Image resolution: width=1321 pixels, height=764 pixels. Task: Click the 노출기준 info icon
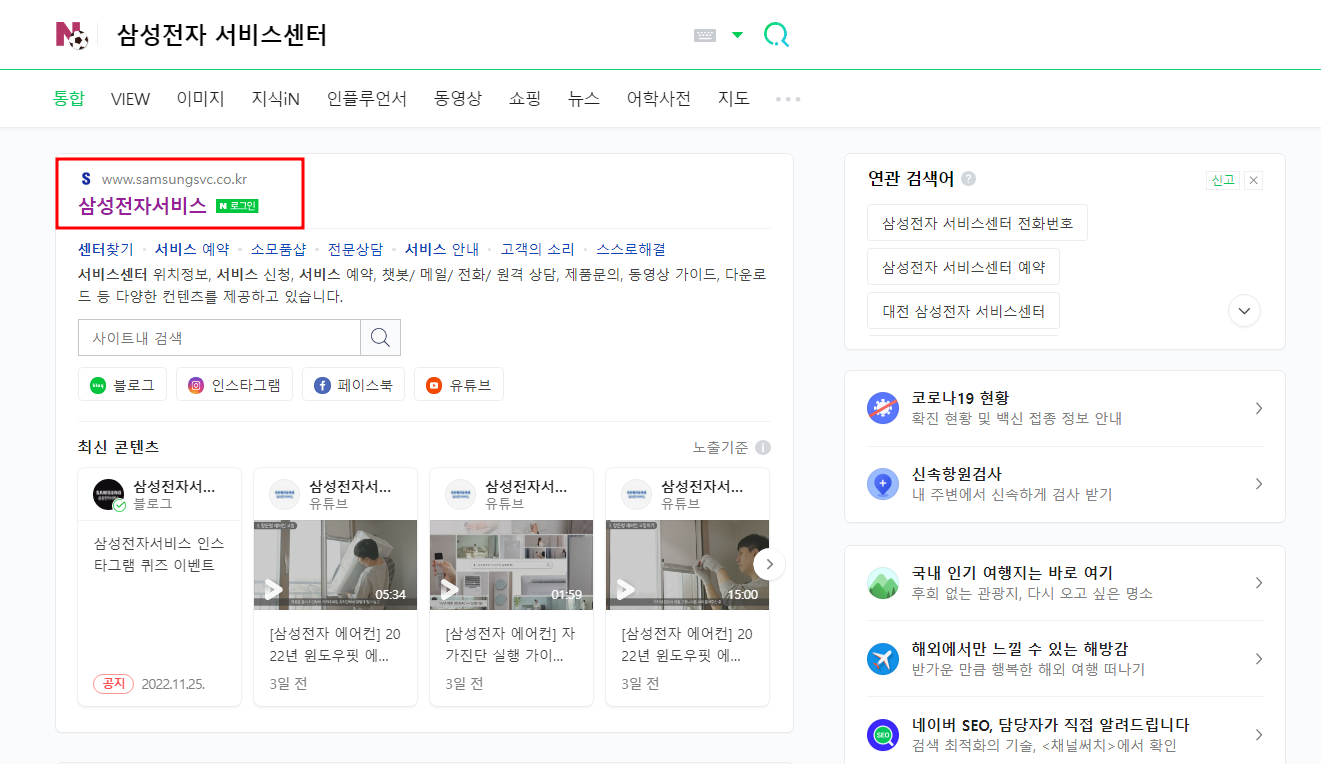pos(762,447)
